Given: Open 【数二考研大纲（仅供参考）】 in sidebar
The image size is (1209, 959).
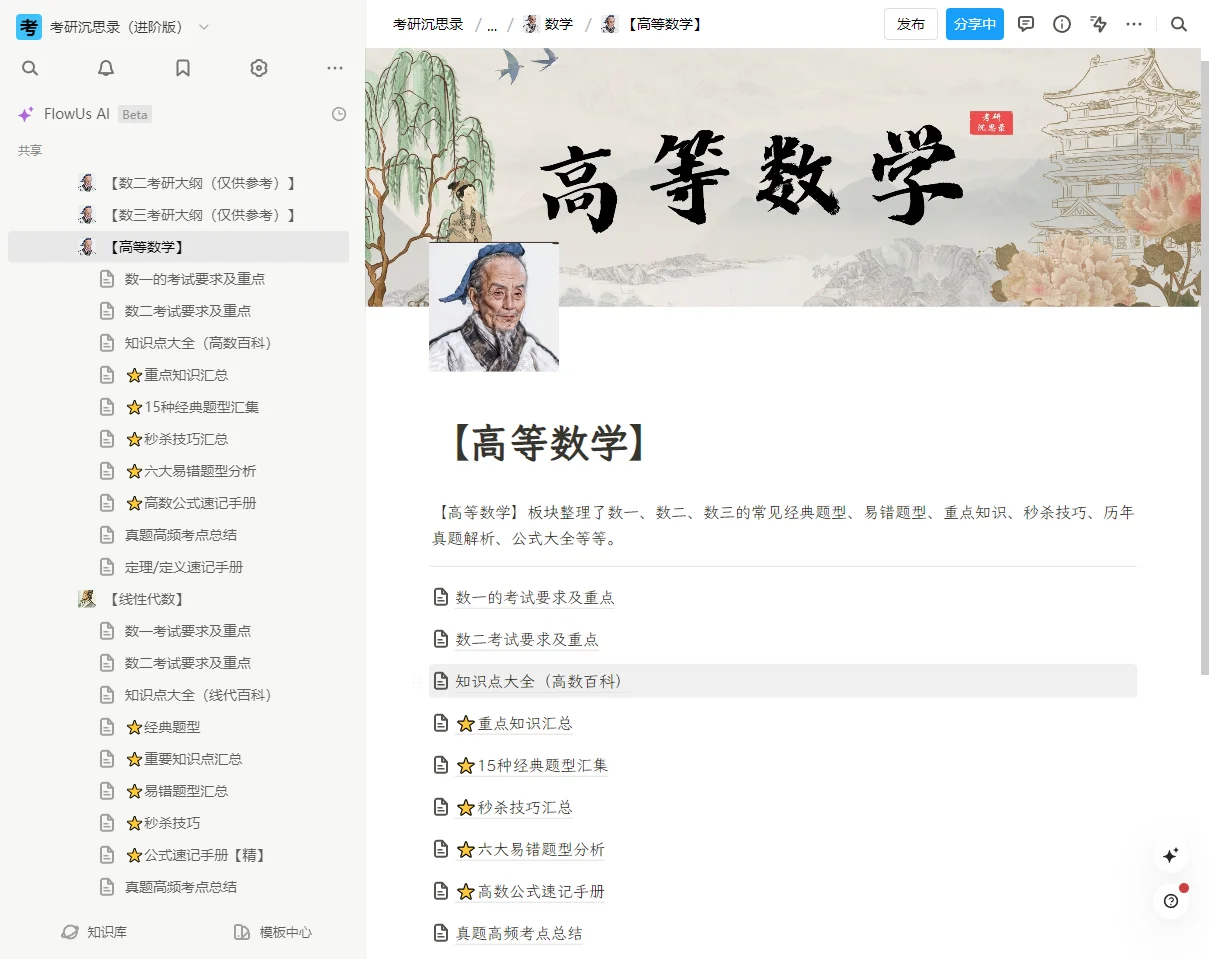Looking at the screenshot, I should click(178, 183).
